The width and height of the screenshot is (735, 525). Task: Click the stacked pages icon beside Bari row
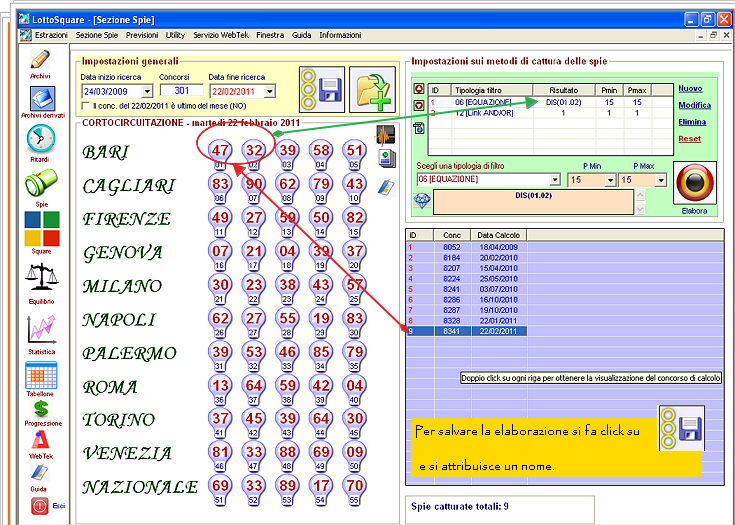point(387,159)
